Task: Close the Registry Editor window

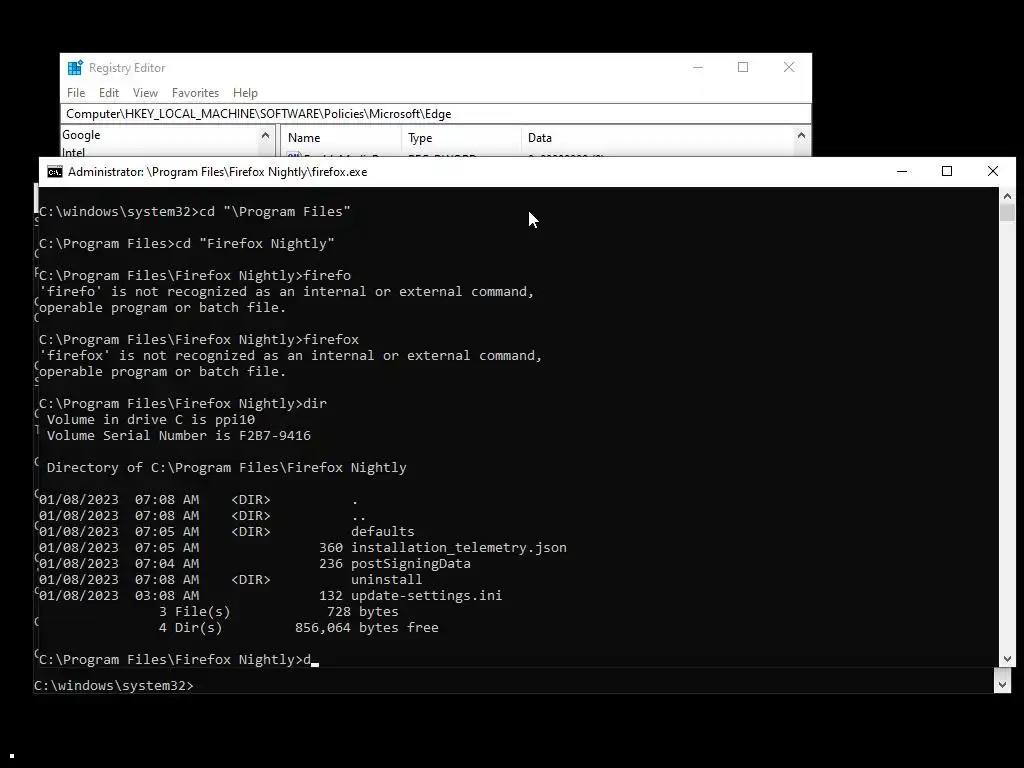Action: [789, 67]
